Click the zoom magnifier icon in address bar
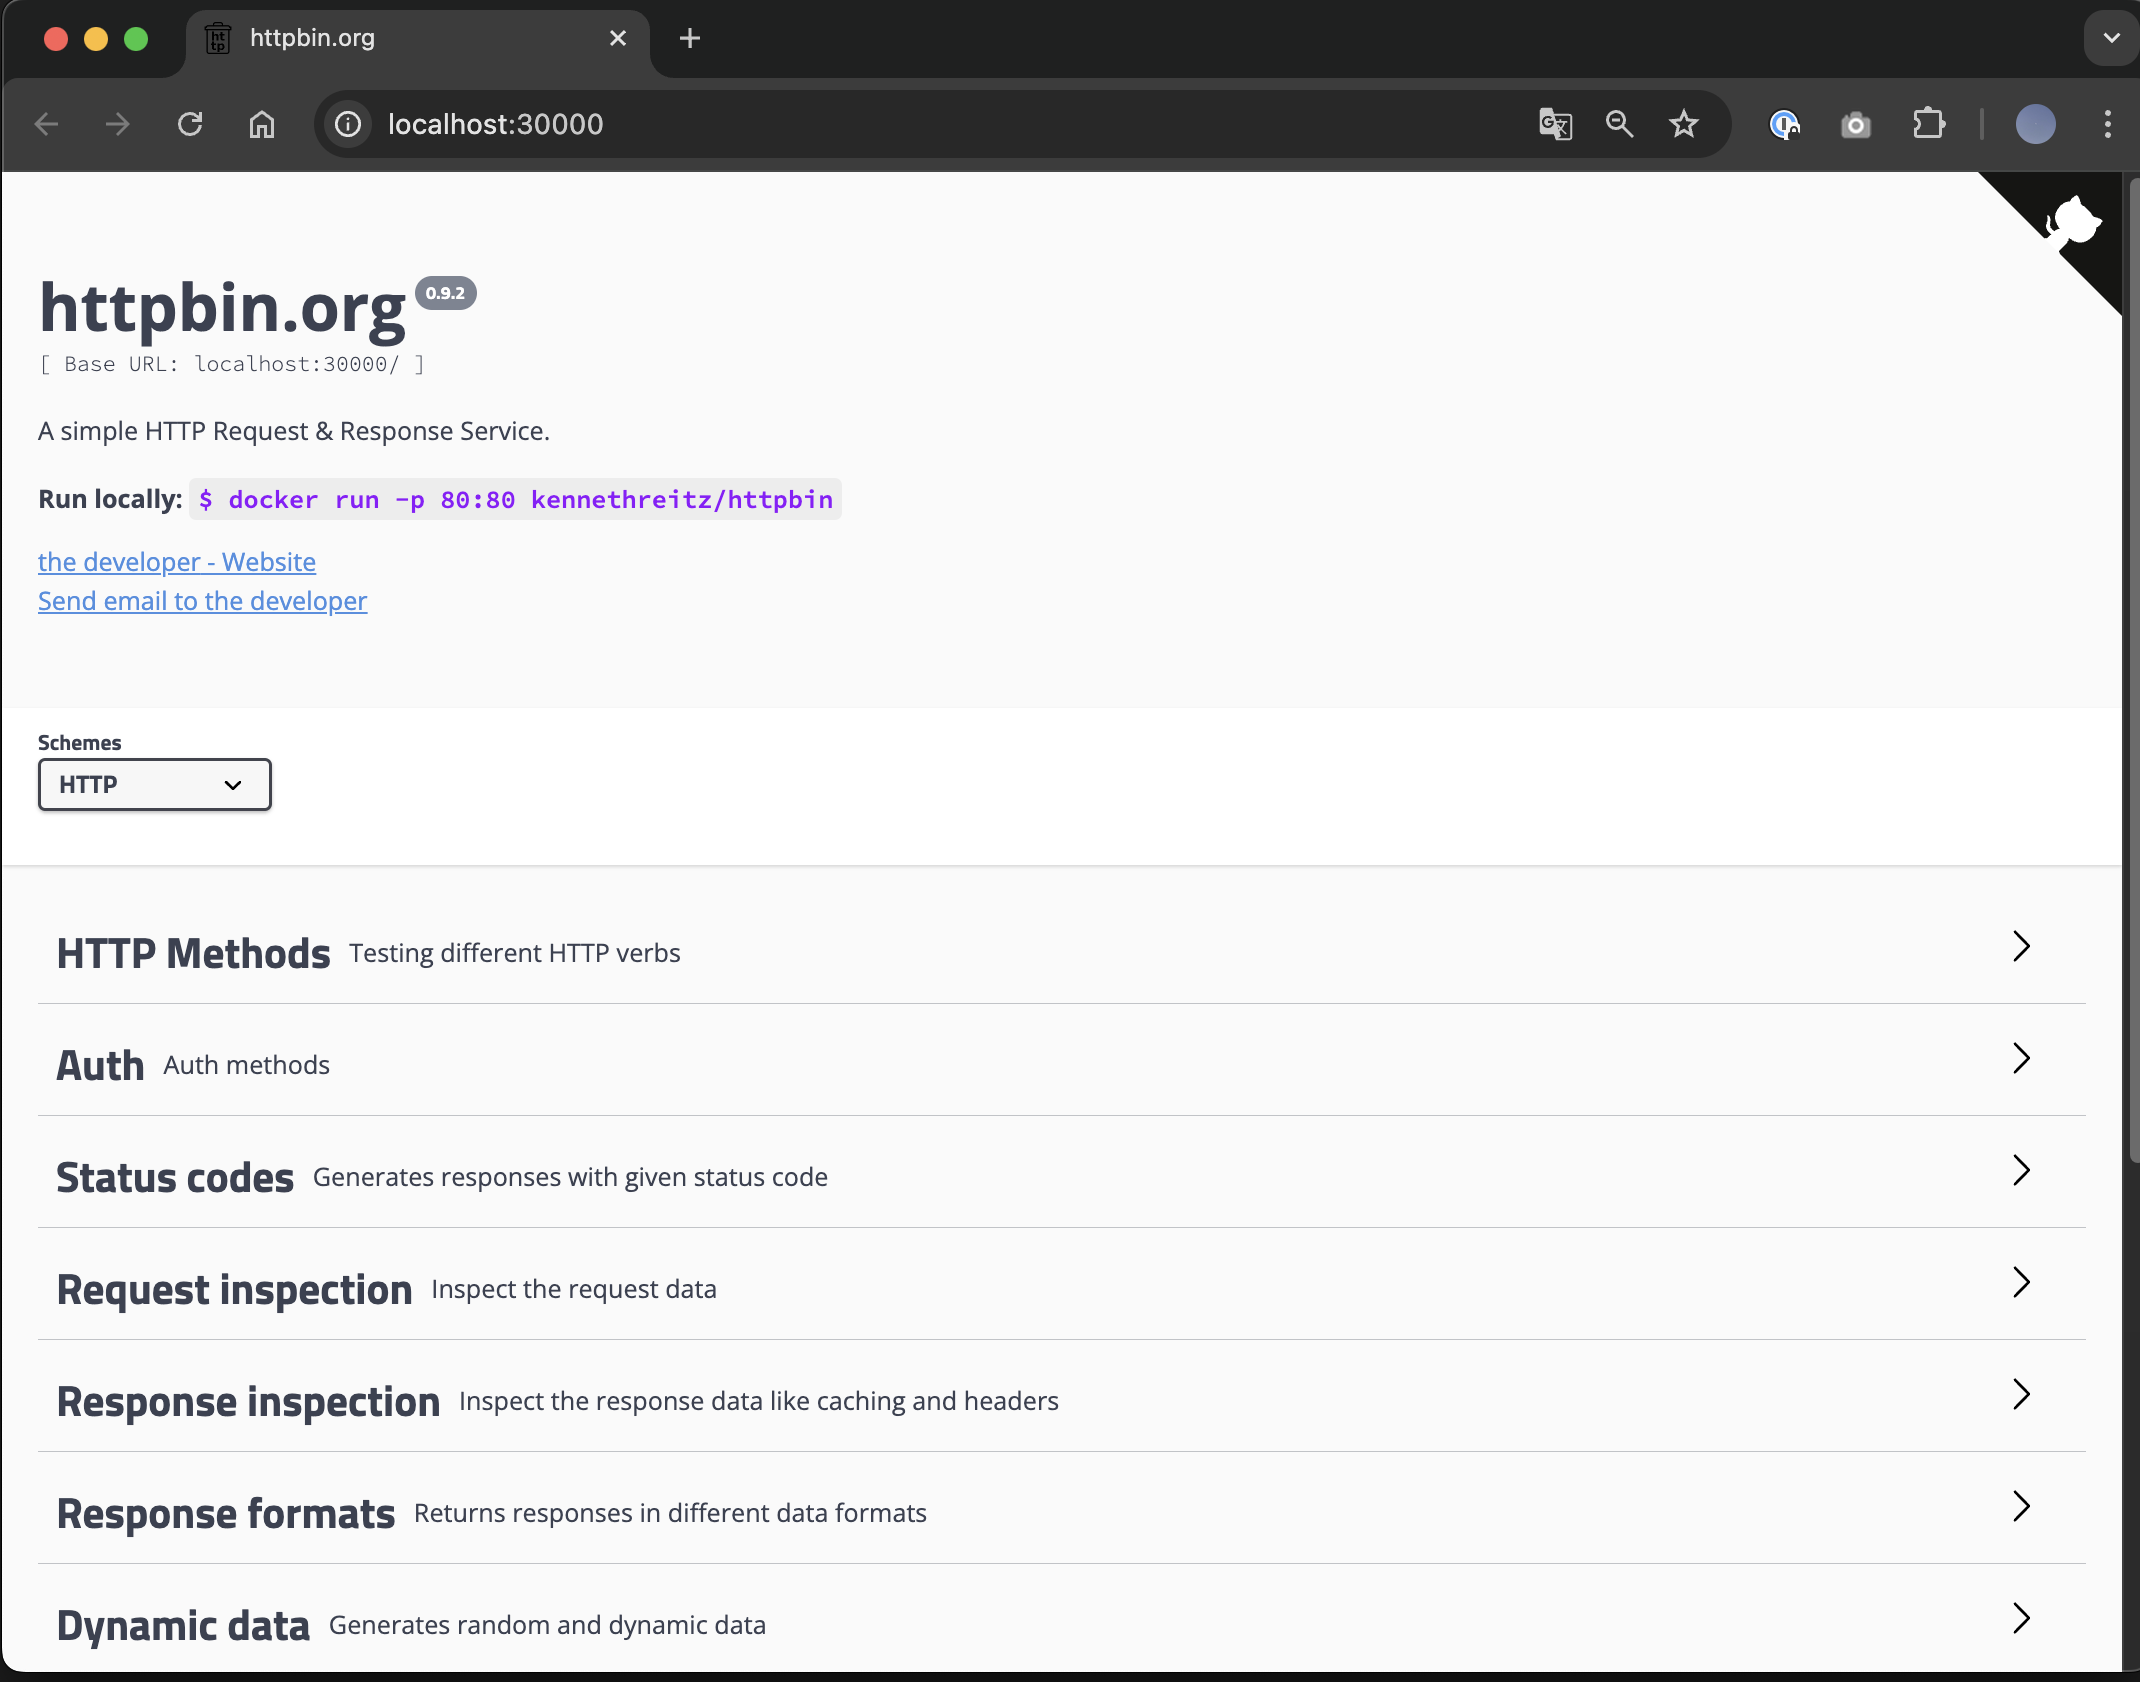This screenshot has height=1682, width=2140. [1619, 124]
